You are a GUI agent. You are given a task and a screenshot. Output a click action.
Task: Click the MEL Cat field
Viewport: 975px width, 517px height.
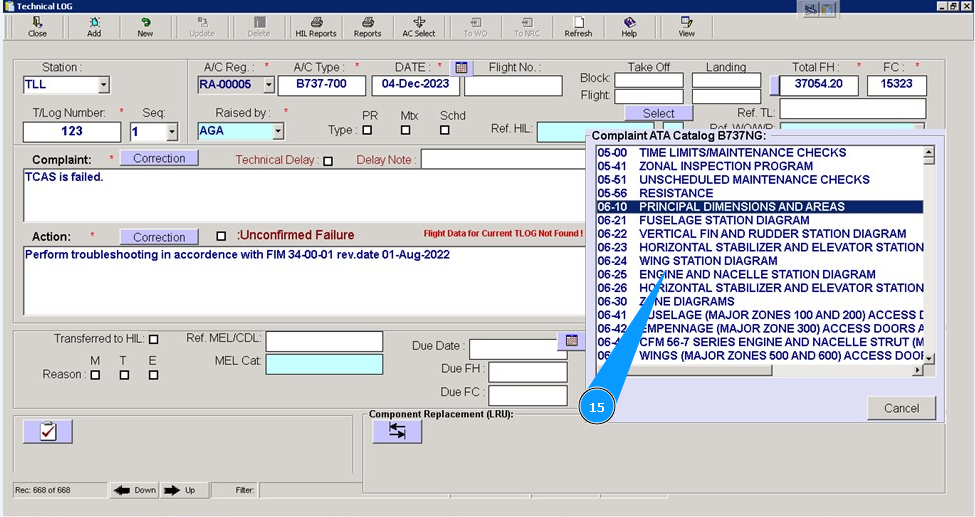click(x=325, y=365)
